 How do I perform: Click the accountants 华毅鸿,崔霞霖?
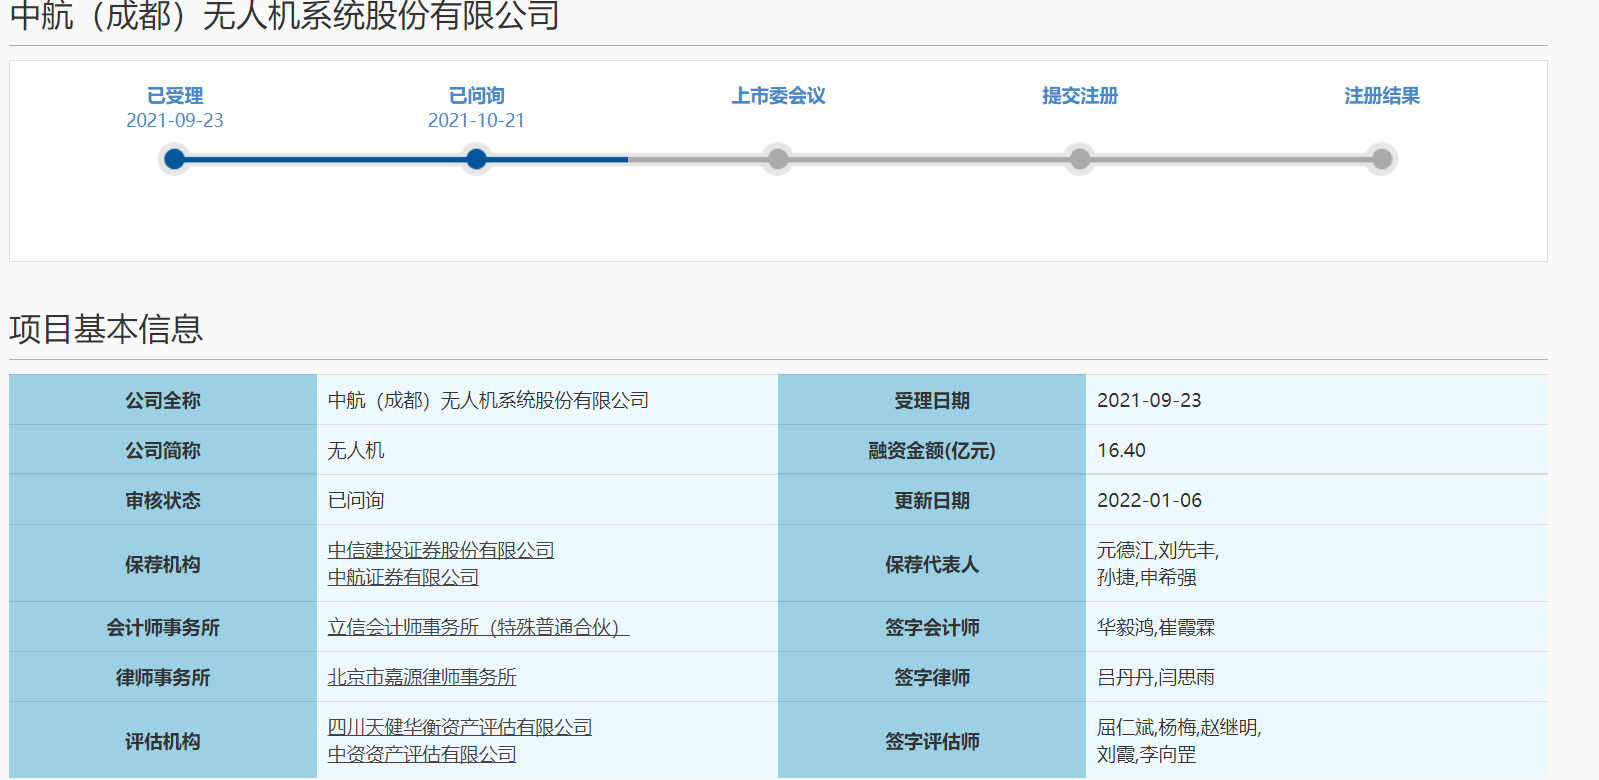click(x=1156, y=628)
